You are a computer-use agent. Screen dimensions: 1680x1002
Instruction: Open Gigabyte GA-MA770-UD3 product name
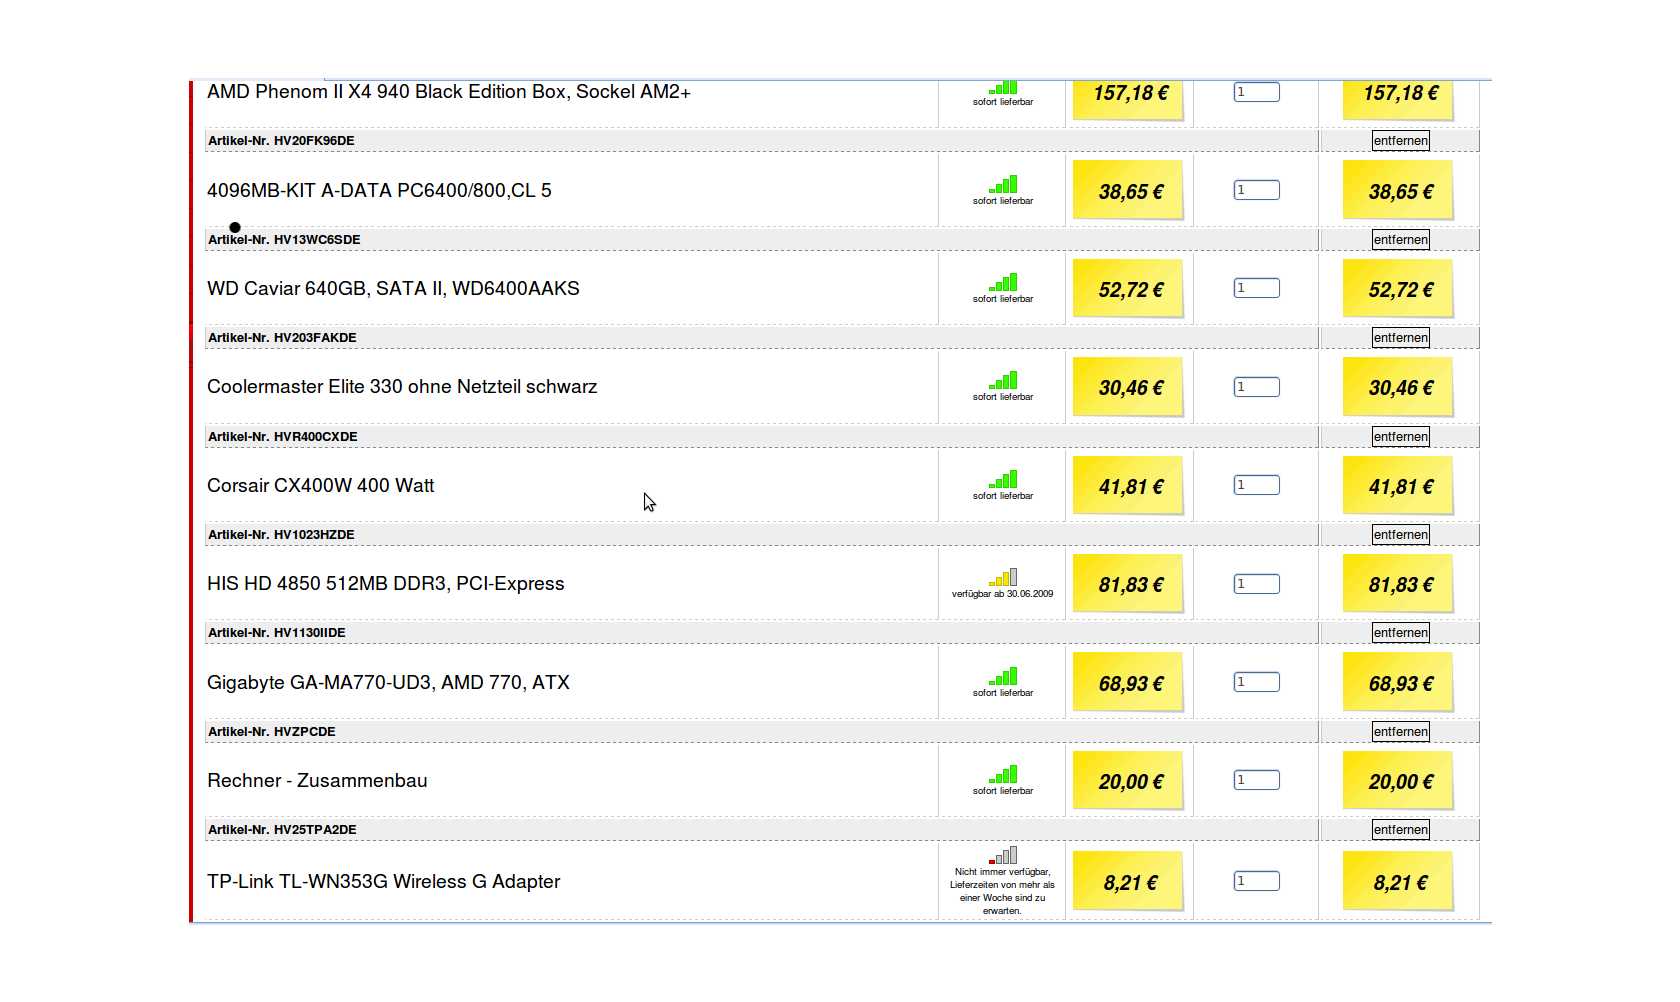(x=388, y=683)
